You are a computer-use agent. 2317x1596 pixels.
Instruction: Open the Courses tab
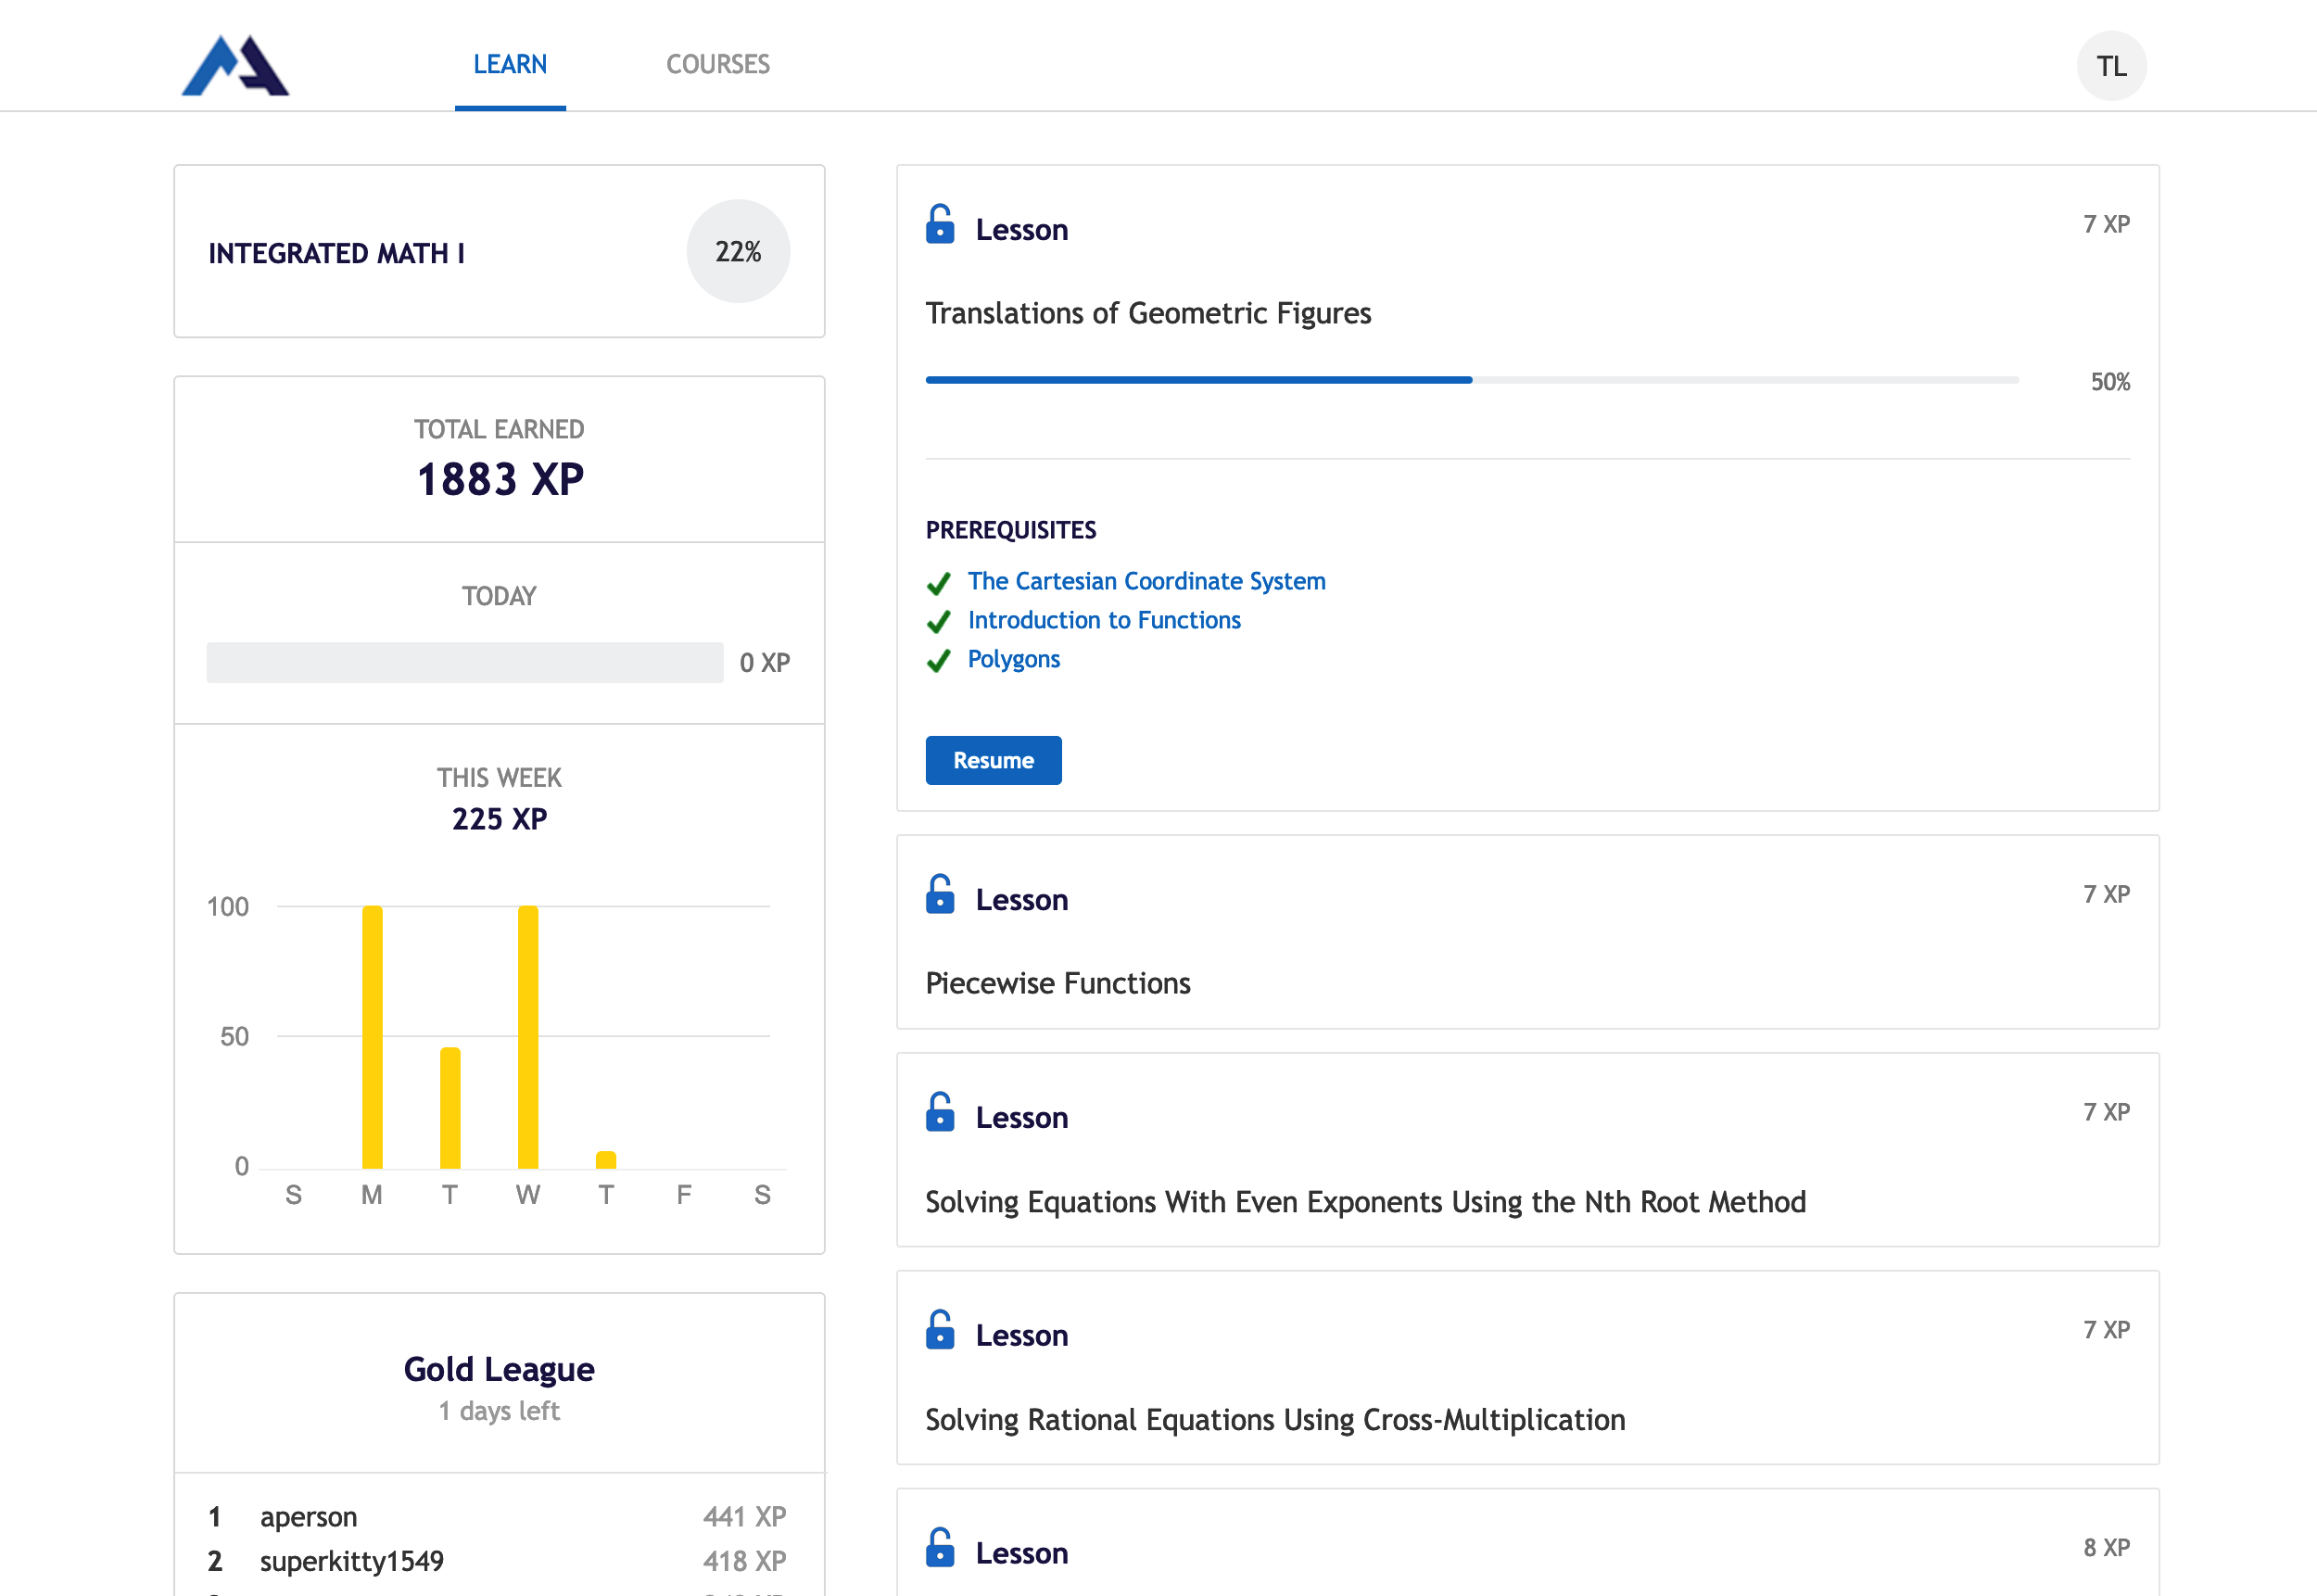tap(718, 65)
